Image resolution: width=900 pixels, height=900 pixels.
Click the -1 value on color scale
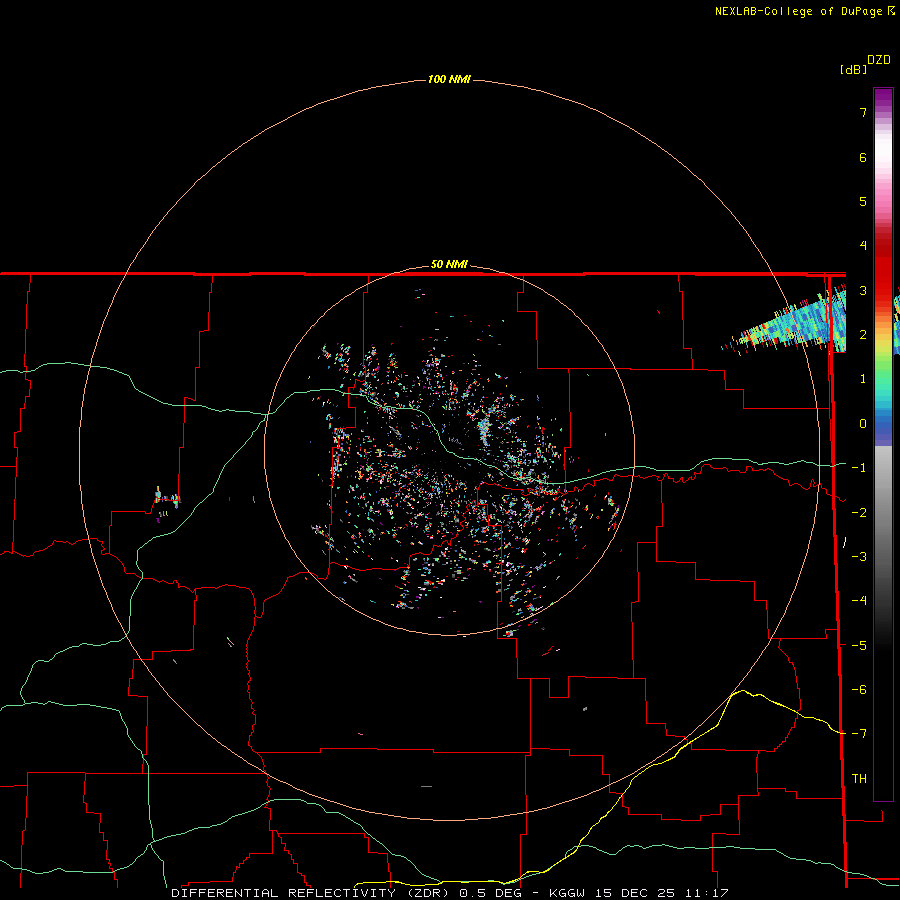[859, 468]
